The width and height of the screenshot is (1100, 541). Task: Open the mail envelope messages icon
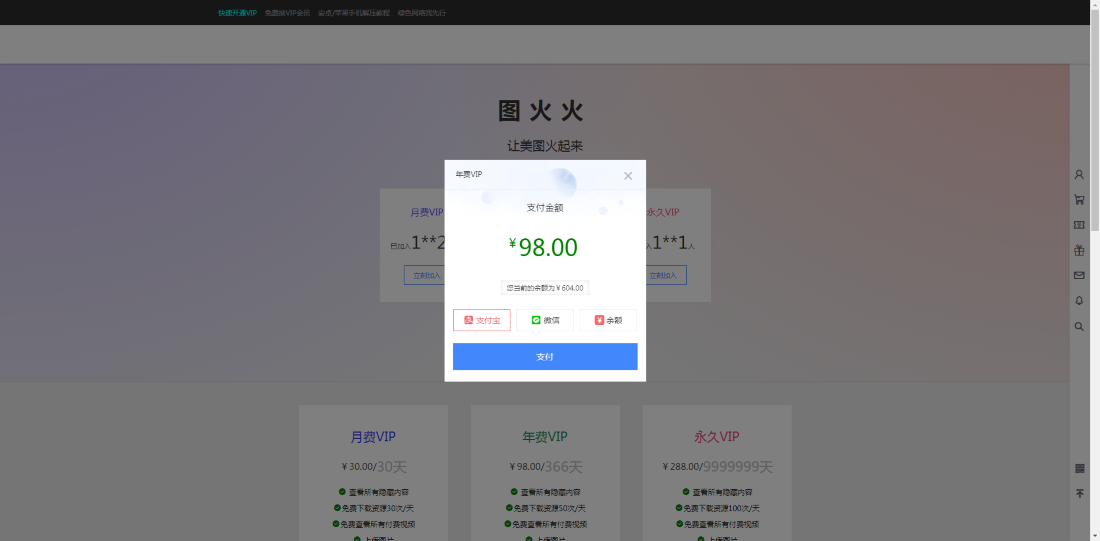(1079, 275)
